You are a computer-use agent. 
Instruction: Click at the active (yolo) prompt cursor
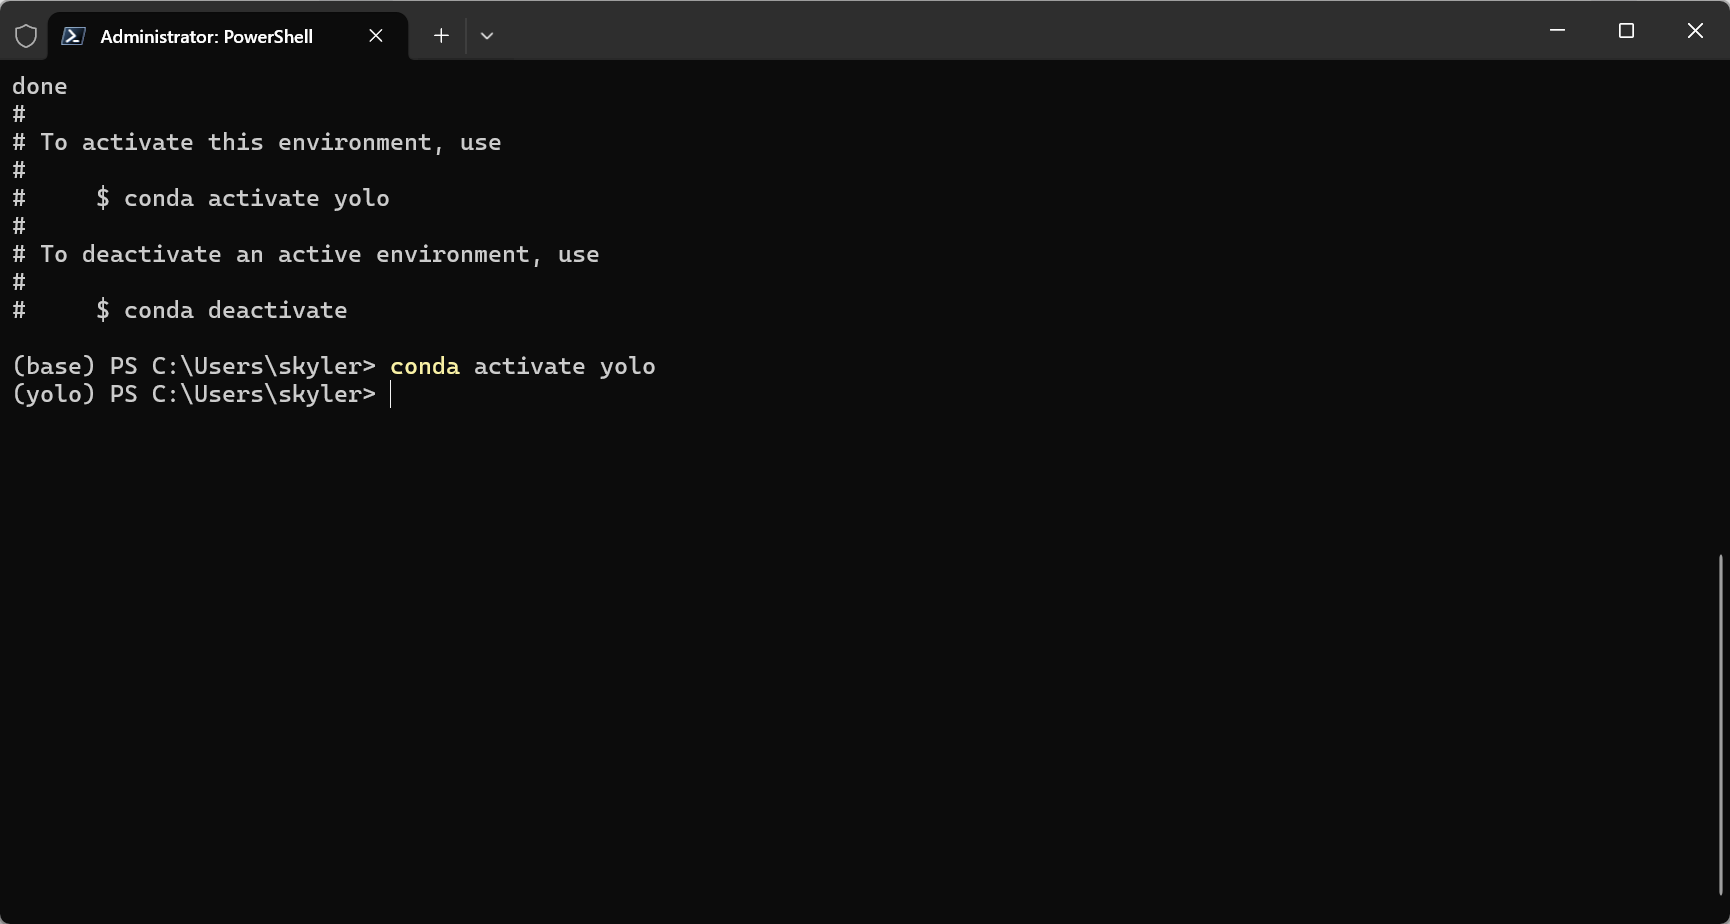(x=391, y=395)
